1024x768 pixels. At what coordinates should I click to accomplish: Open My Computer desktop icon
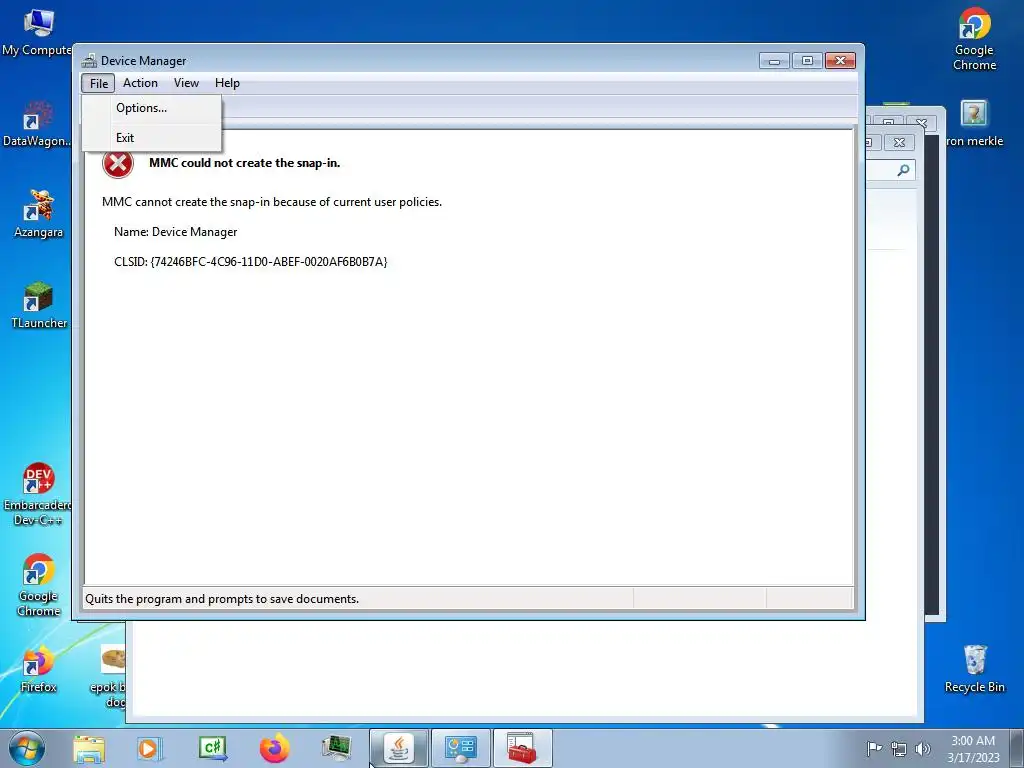click(38, 33)
